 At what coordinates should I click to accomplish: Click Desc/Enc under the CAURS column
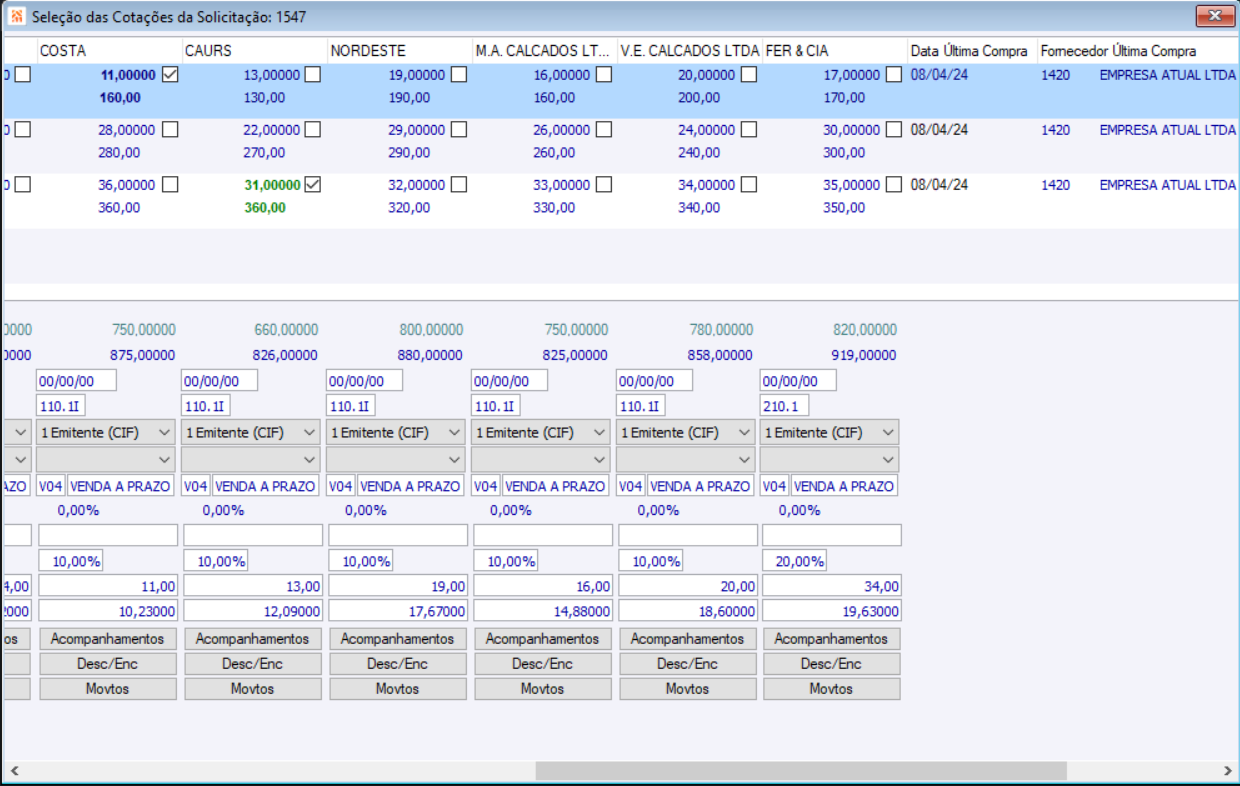(253, 664)
